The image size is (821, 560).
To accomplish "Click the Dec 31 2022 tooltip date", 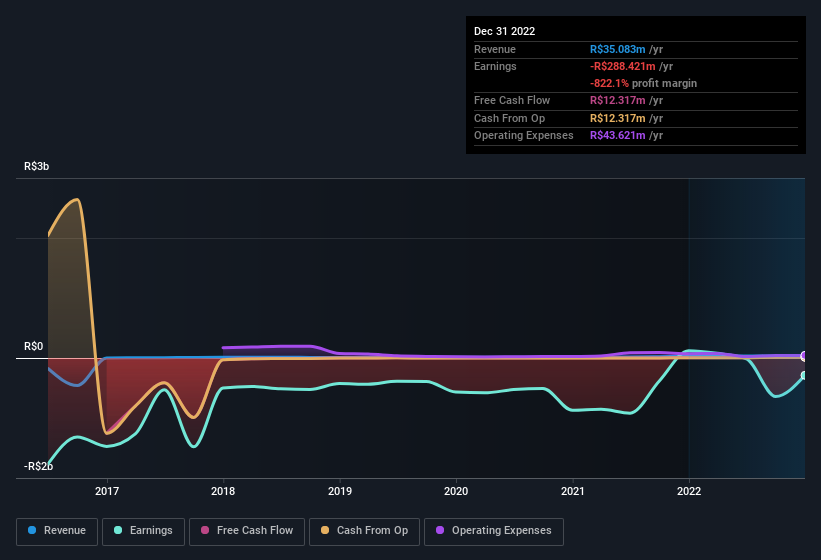I will 504,31.
